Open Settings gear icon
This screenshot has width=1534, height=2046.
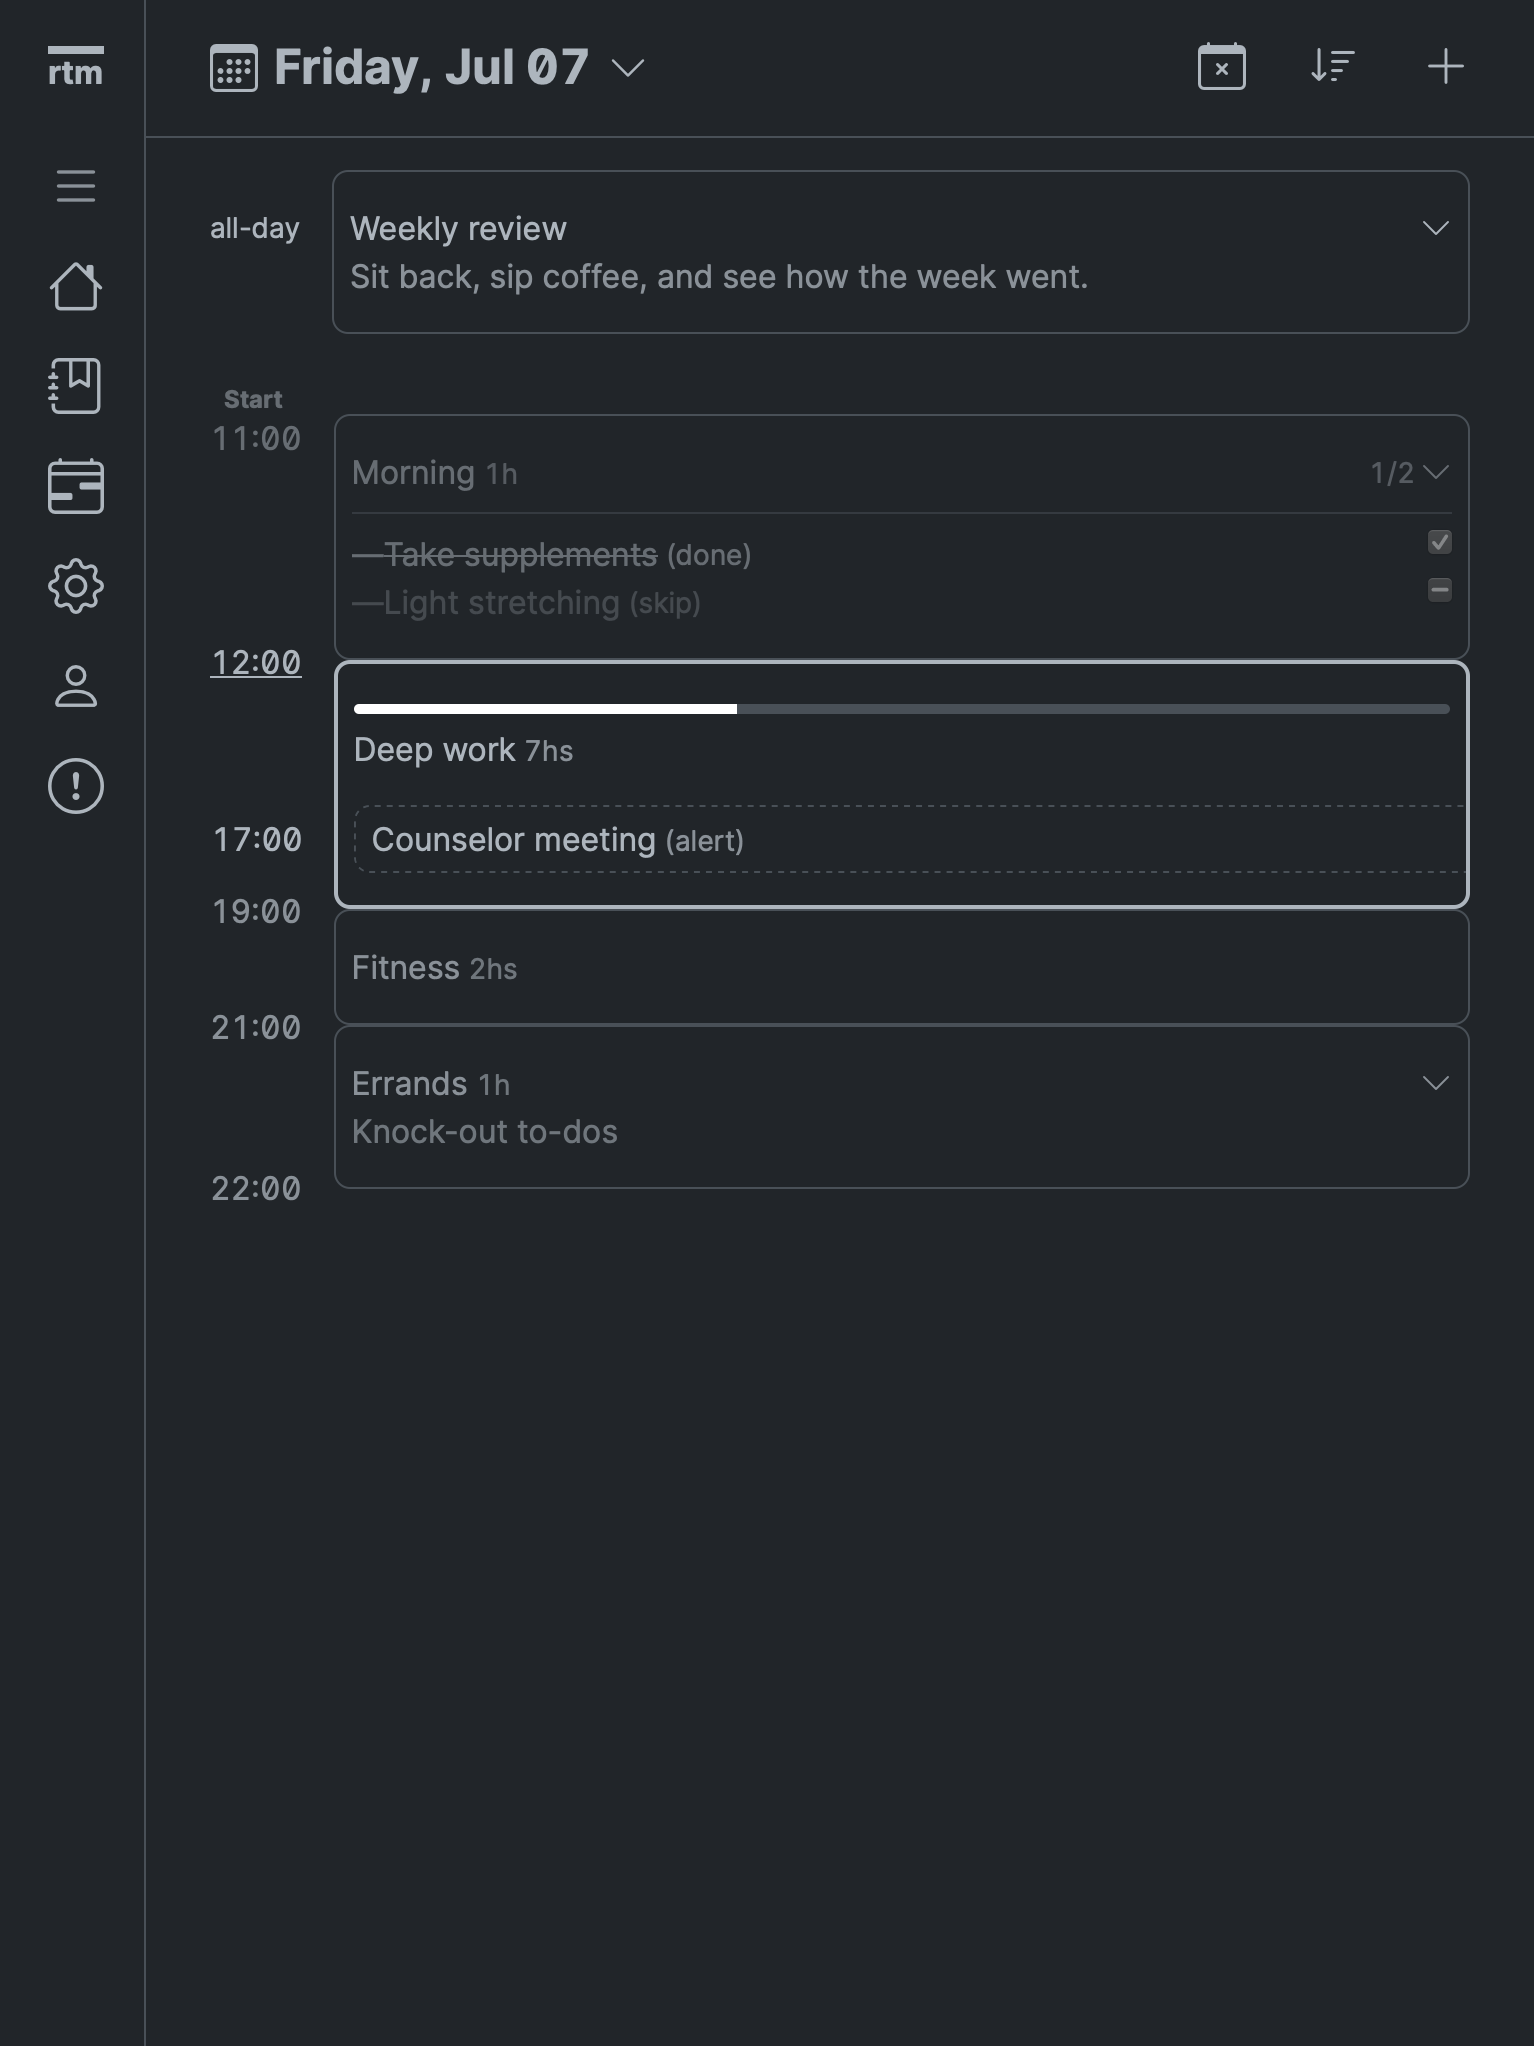[76, 586]
